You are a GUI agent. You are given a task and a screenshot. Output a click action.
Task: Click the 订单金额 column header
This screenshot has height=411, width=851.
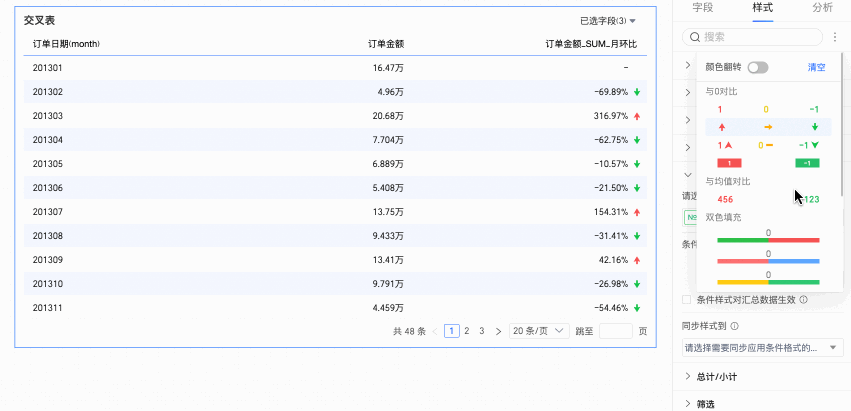[386, 44]
